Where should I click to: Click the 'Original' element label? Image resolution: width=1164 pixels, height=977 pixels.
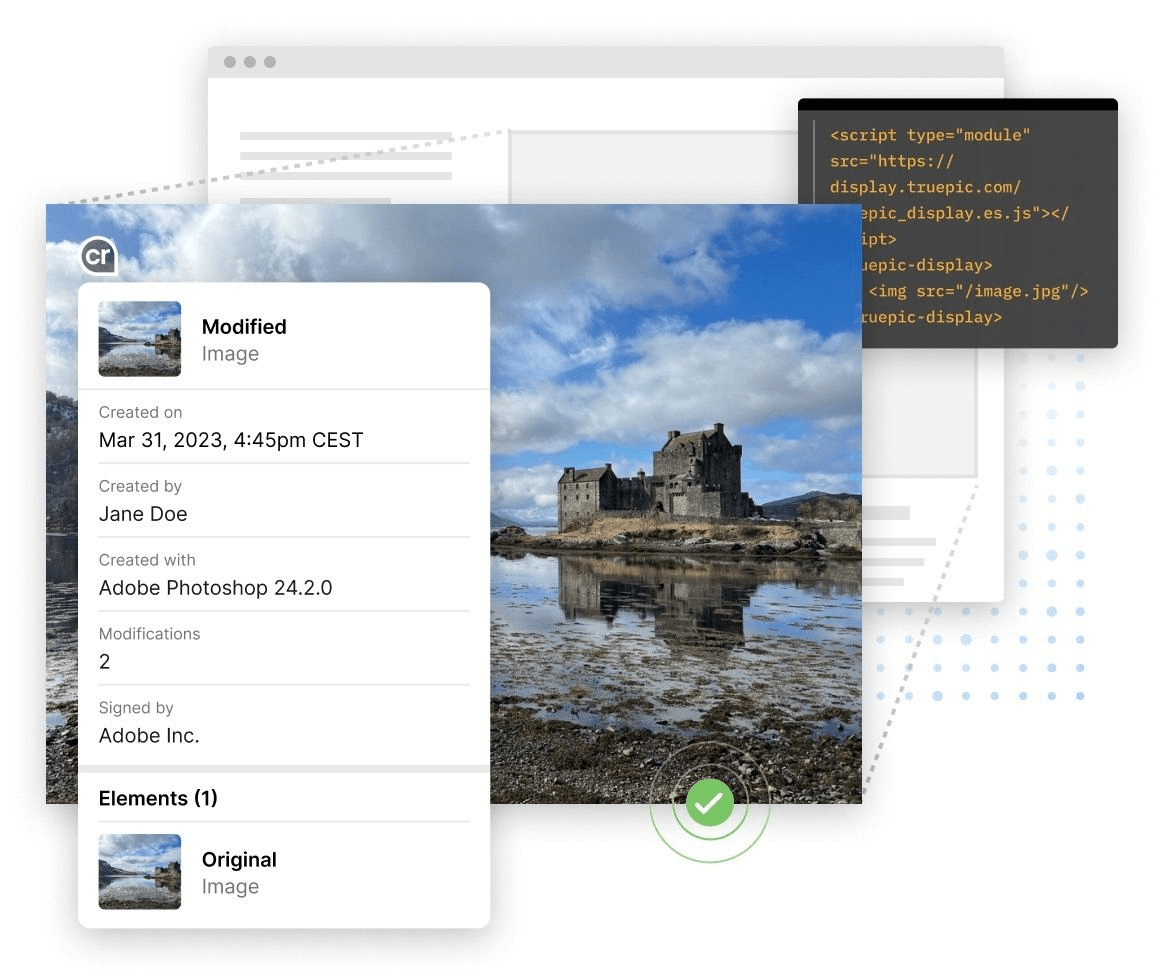tap(239, 860)
